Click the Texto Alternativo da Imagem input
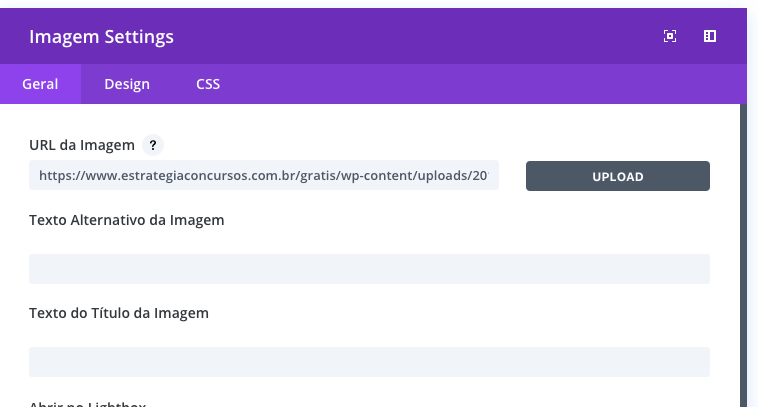The image size is (758, 407). click(369, 269)
